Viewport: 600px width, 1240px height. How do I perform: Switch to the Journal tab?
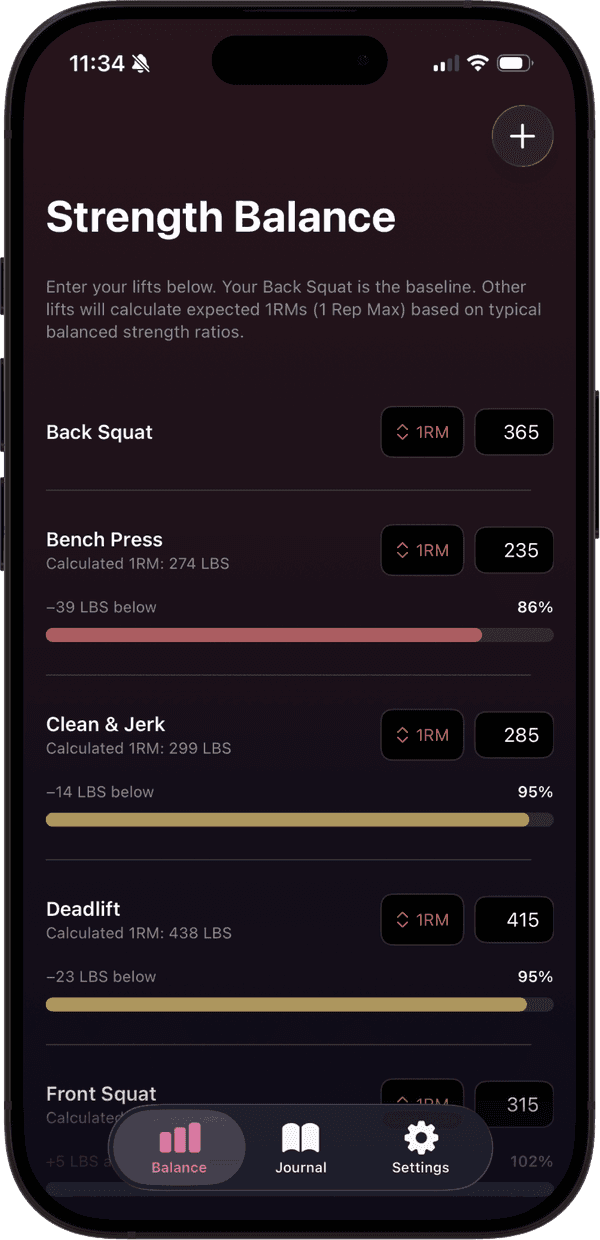click(x=301, y=1148)
